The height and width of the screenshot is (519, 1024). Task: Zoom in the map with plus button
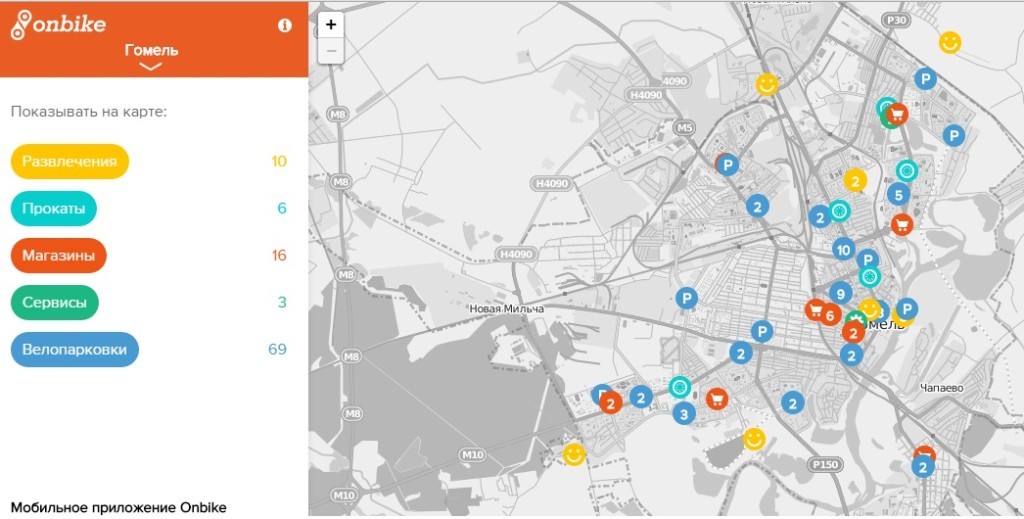[x=331, y=25]
